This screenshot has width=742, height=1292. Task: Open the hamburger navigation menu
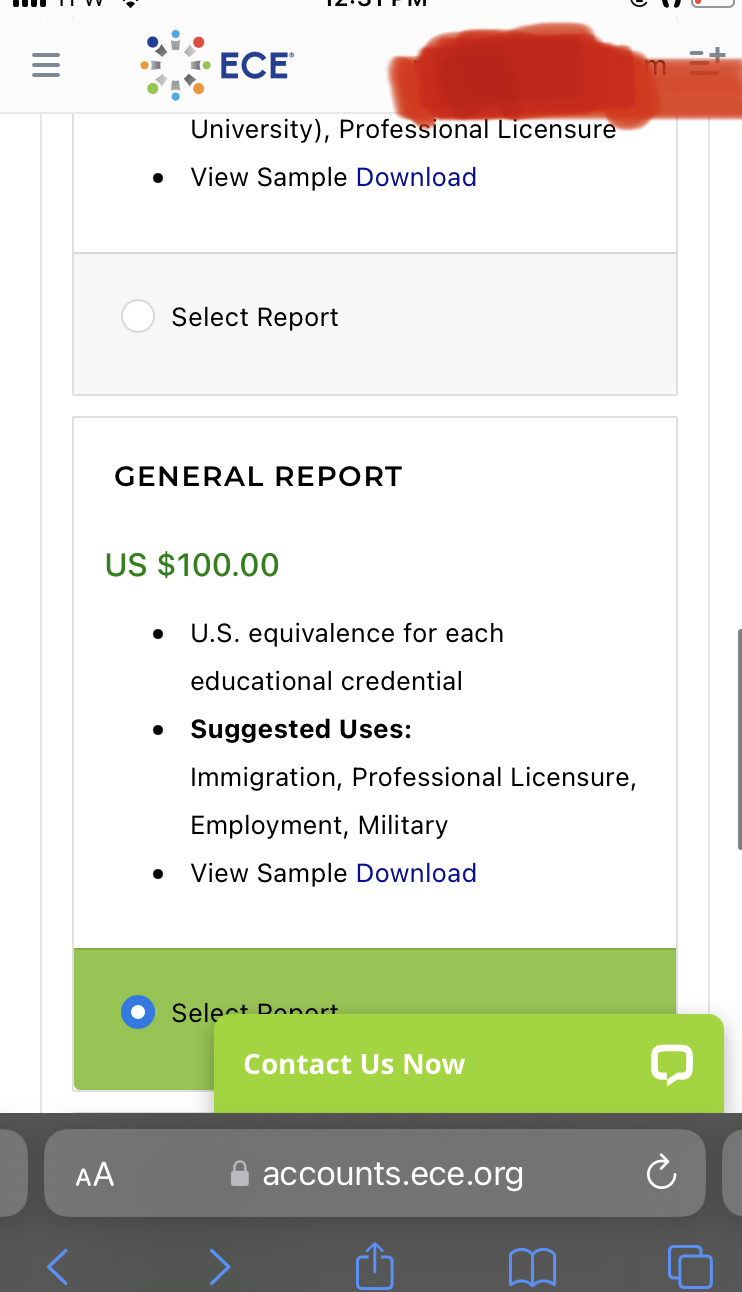click(46, 65)
